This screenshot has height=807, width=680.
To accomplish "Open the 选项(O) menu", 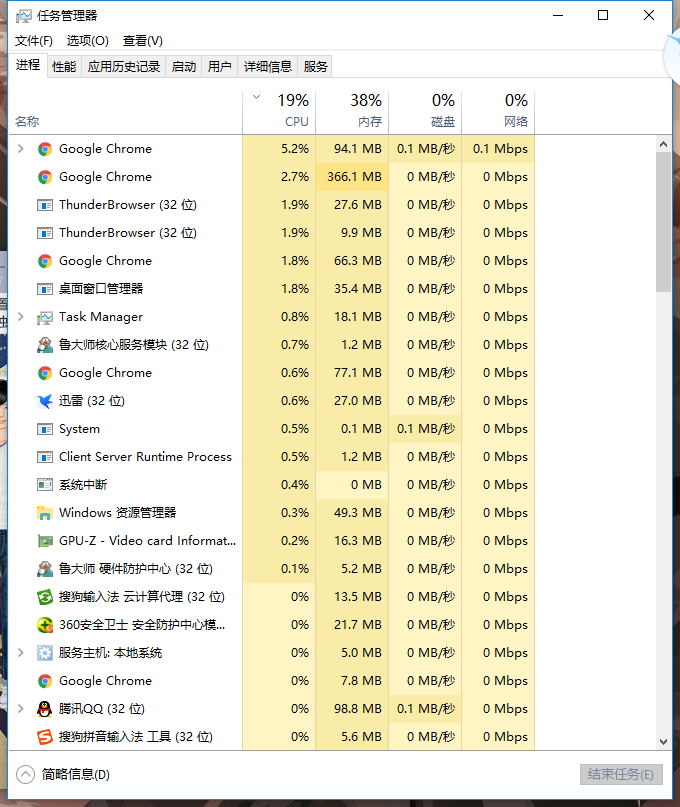I will pos(88,41).
